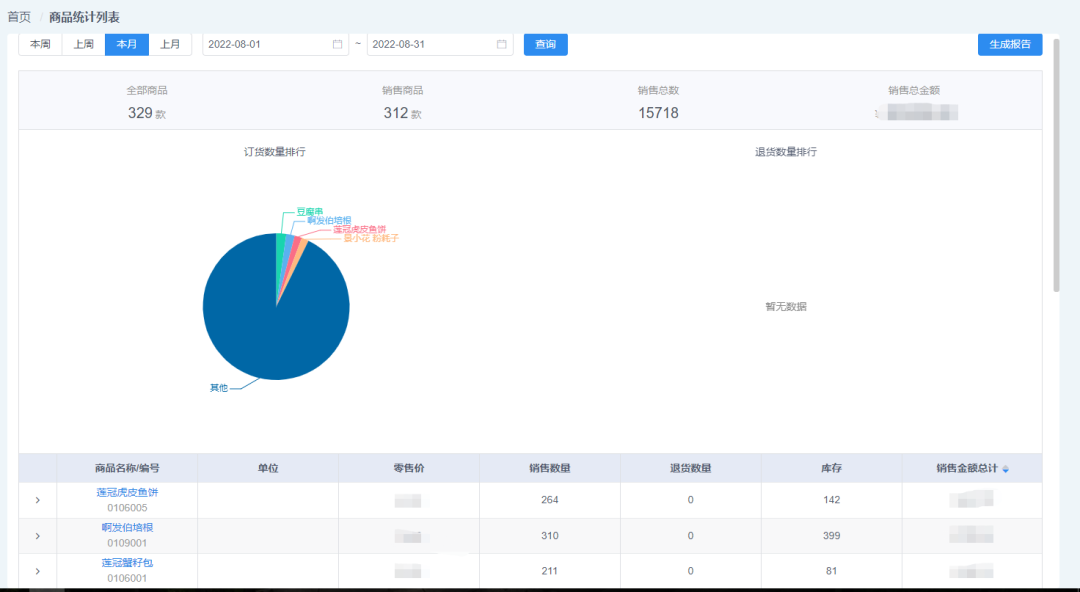Open 莲冠虎皮鱼饼 product link
Viewport: 1080px width, 592px height.
(x=127, y=492)
